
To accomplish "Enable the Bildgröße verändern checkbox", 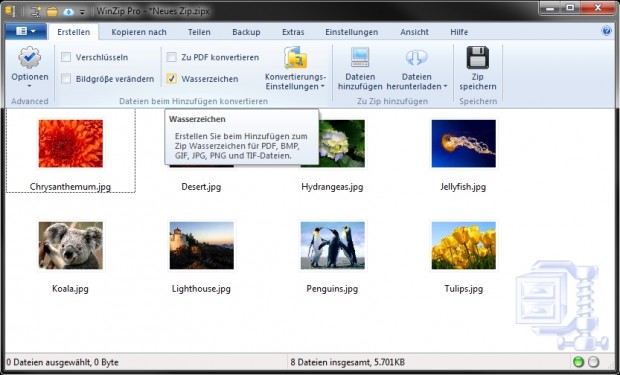I will click(x=66, y=79).
